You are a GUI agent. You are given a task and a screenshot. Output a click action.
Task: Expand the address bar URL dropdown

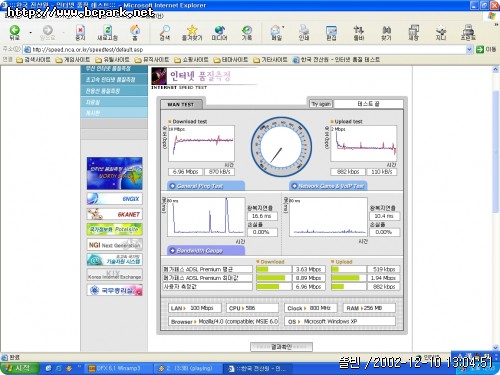(x=469, y=50)
